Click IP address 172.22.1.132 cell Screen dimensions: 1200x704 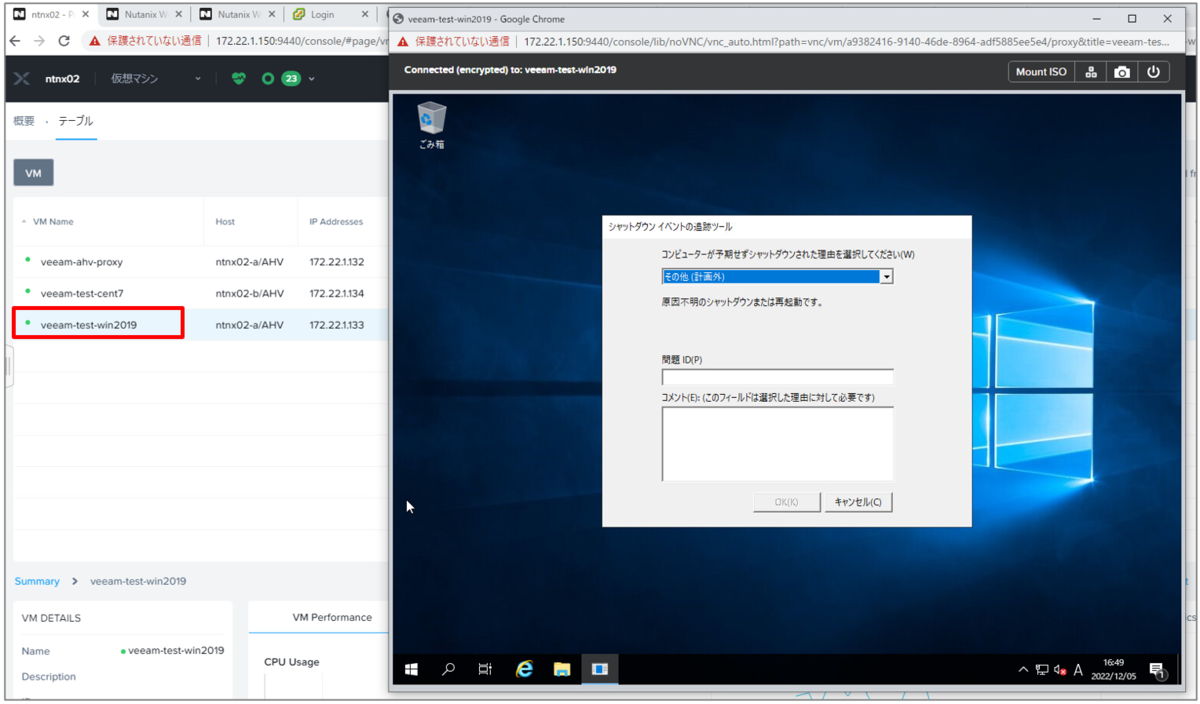point(336,262)
